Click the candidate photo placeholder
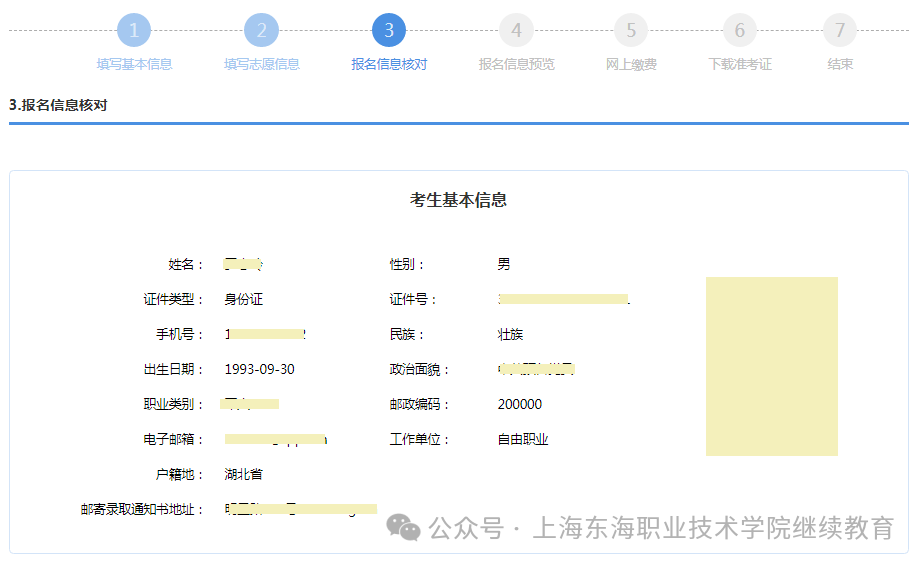924x565 pixels. [x=771, y=366]
